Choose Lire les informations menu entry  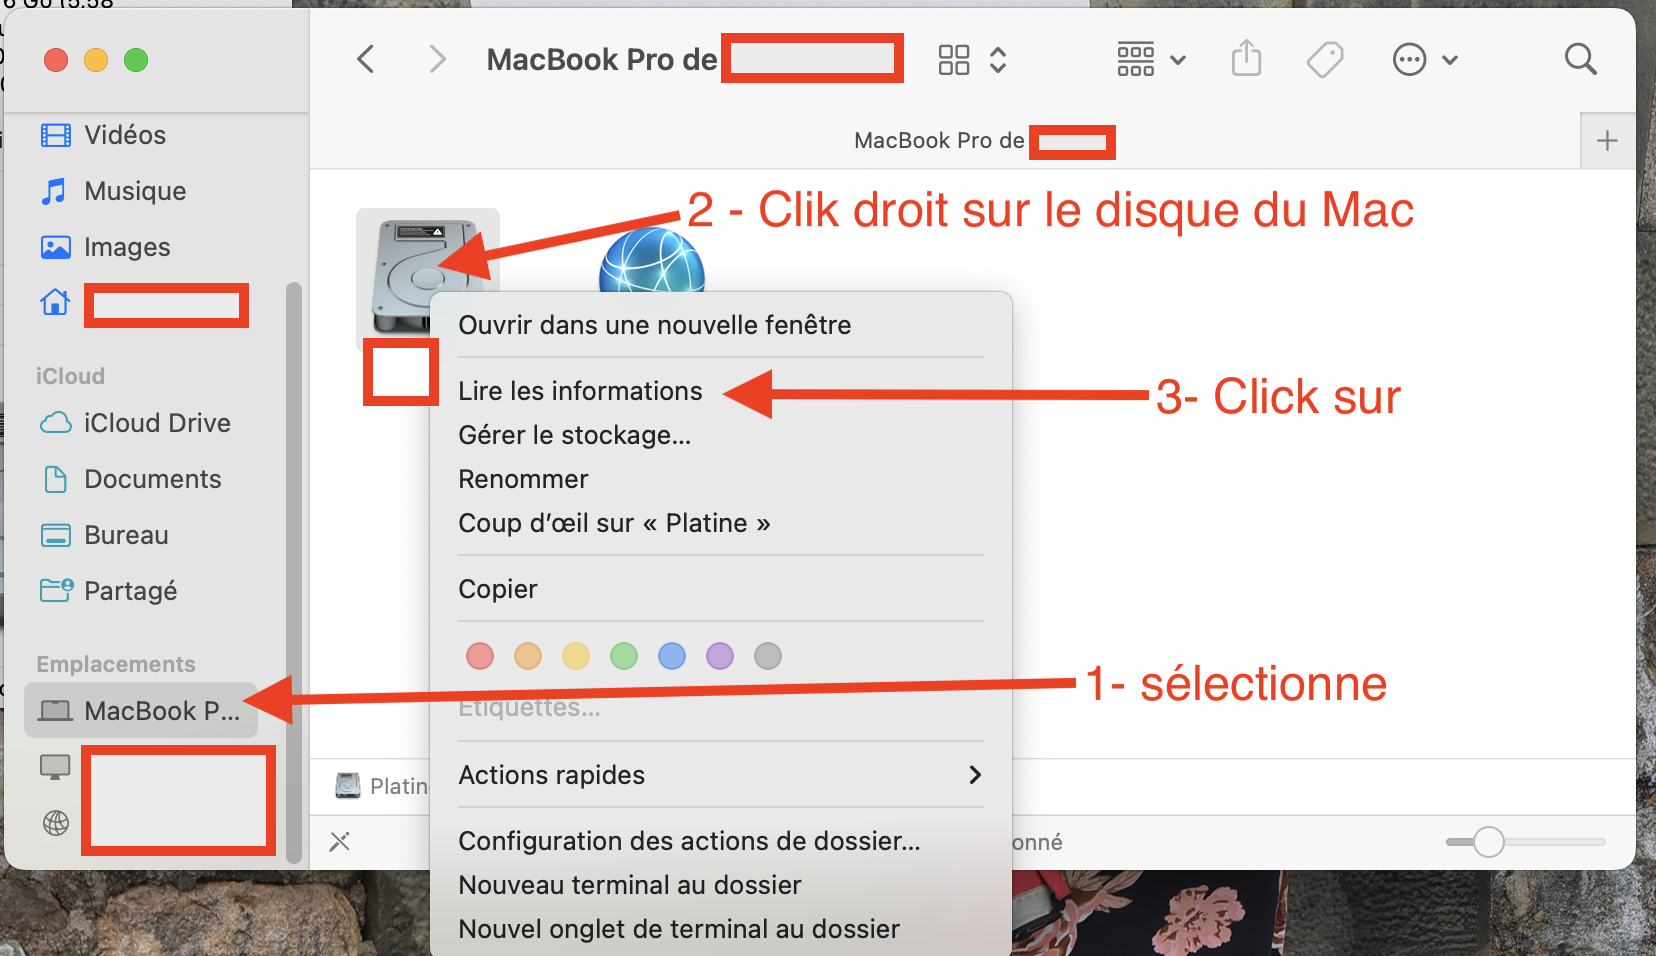[580, 391]
